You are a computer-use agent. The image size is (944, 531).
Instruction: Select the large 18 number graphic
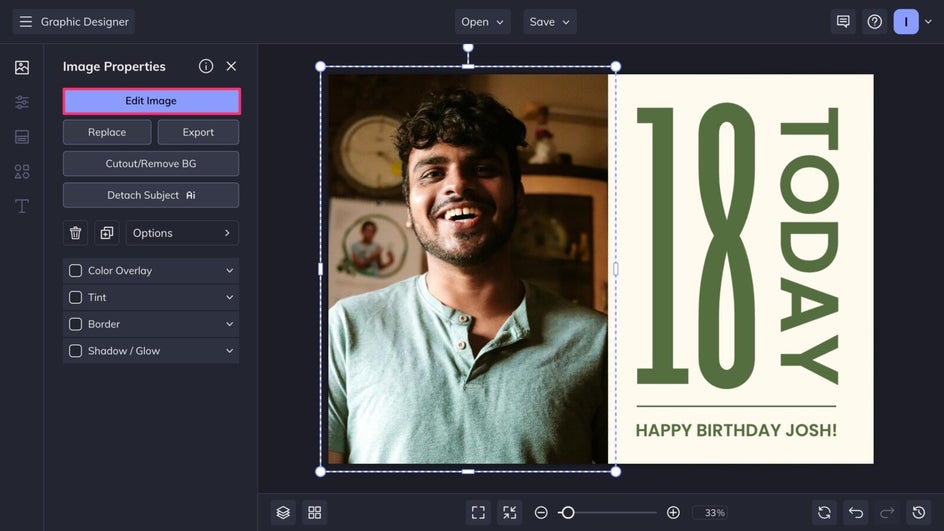[695, 246]
